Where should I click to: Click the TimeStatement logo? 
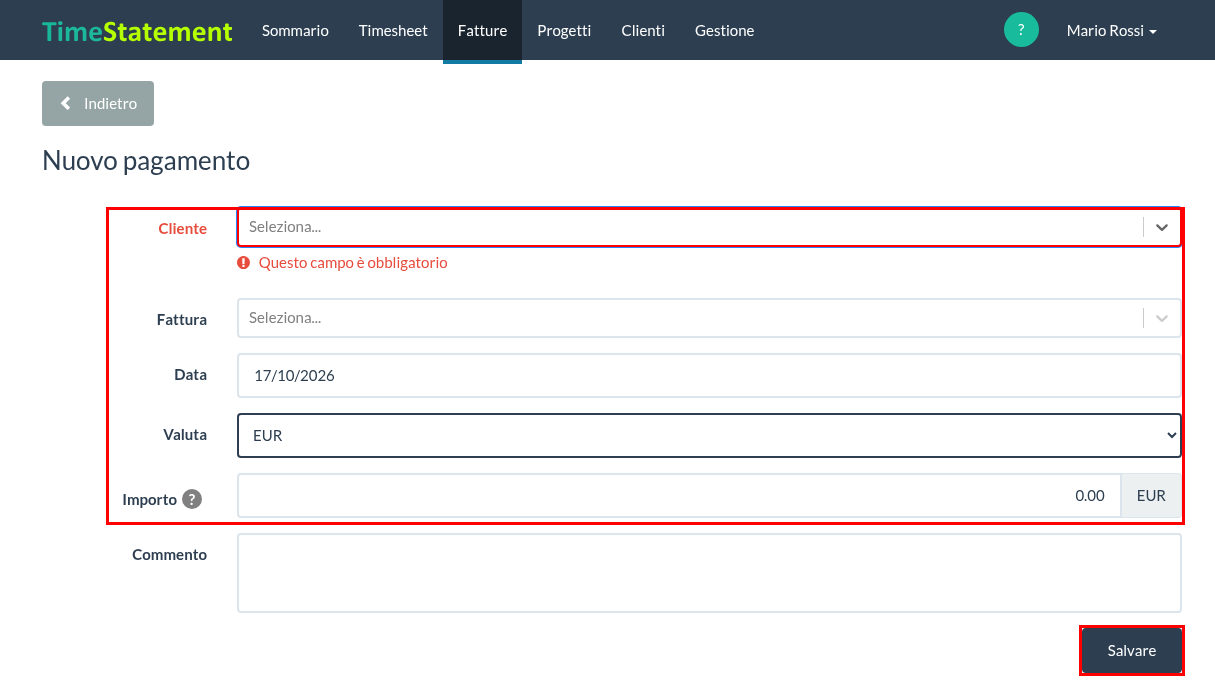(x=137, y=31)
